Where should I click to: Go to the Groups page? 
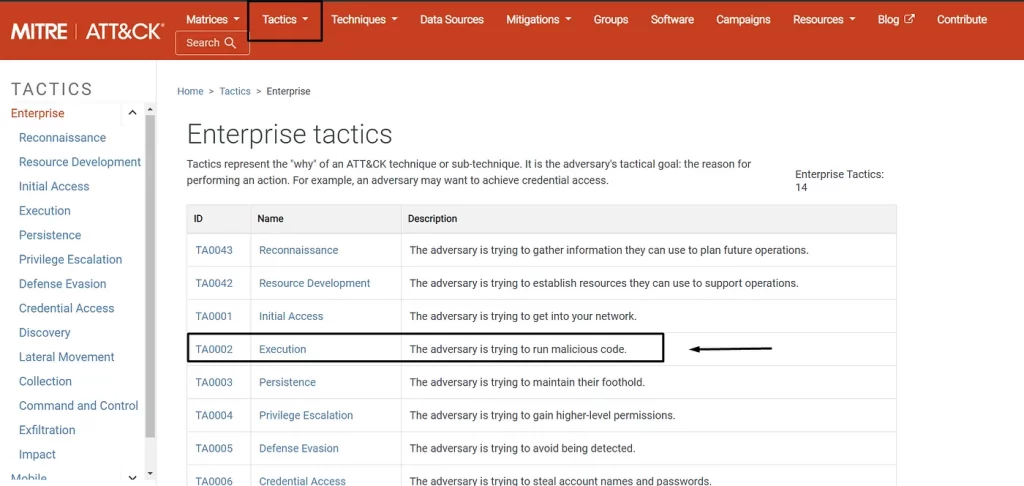click(x=611, y=20)
